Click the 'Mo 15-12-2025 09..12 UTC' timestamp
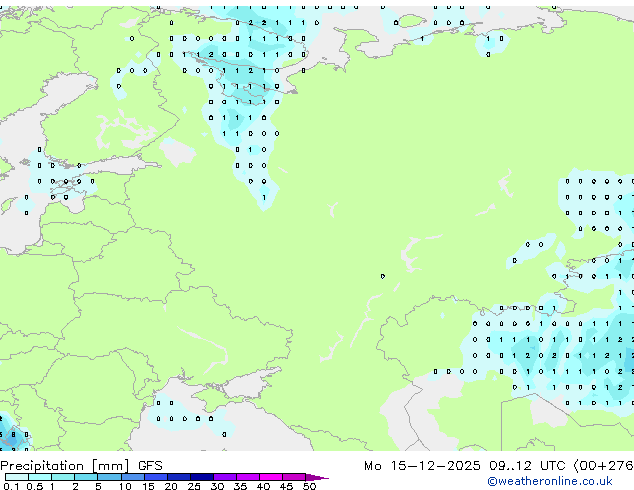Screen dimensions: 634x490 click(x=465, y=466)
